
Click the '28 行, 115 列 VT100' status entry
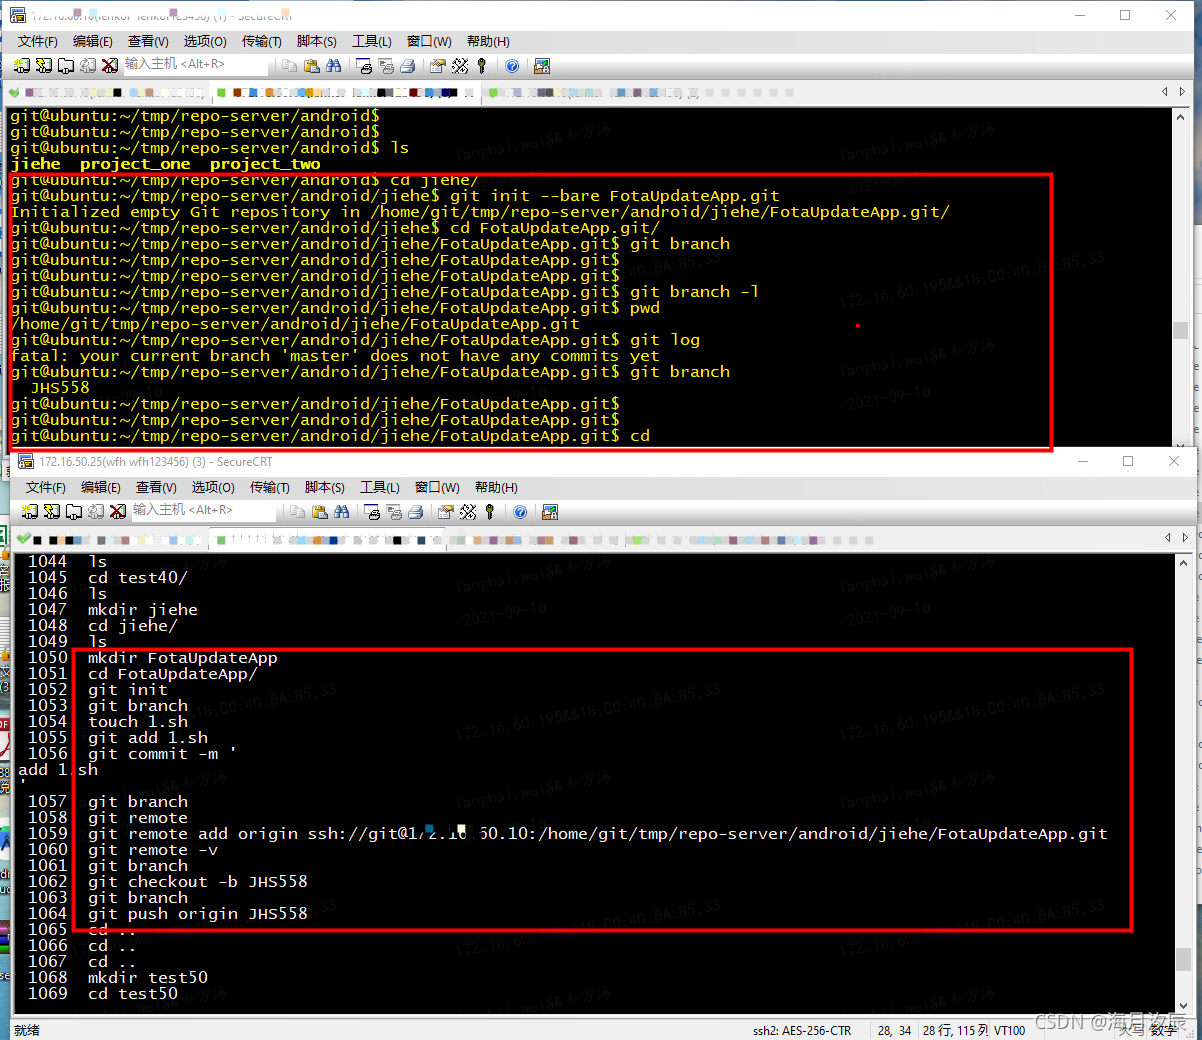(974, 1030)
